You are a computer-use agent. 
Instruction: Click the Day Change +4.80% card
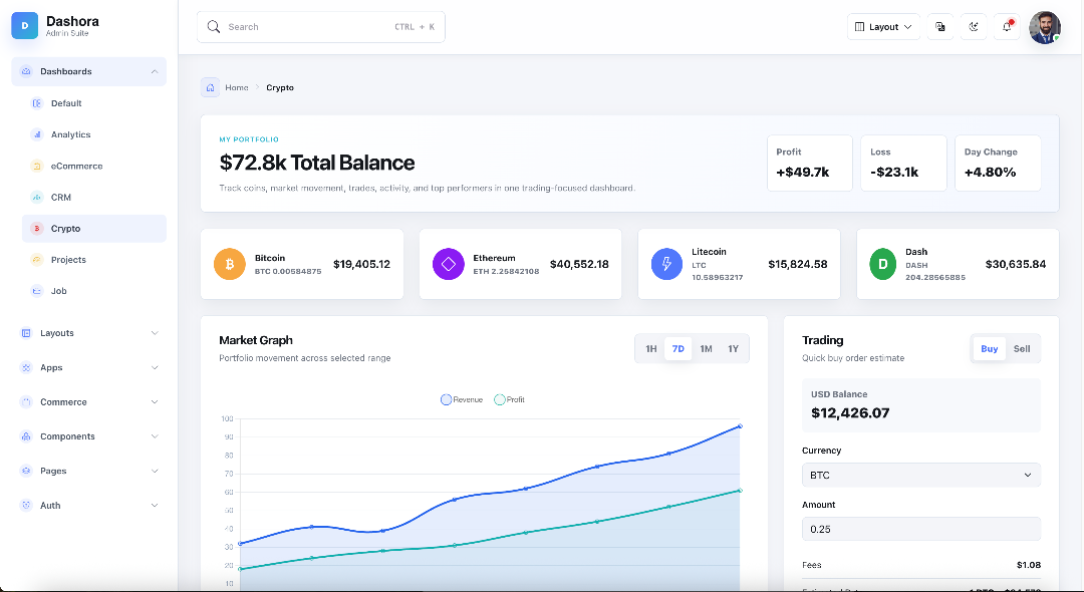point(998,163)
